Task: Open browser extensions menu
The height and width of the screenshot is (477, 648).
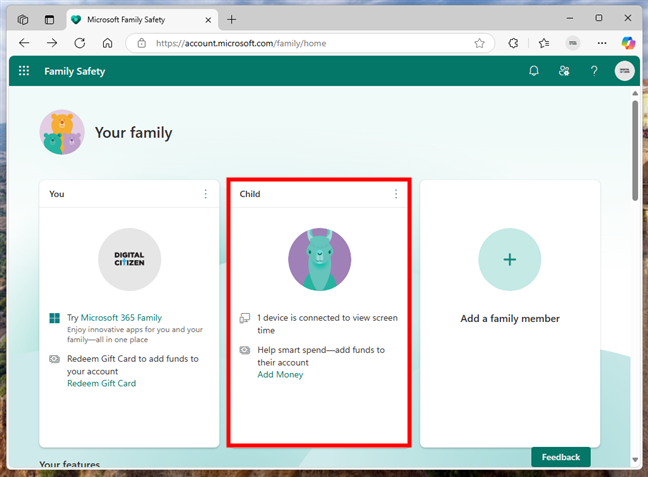Action: coord(513,43)
